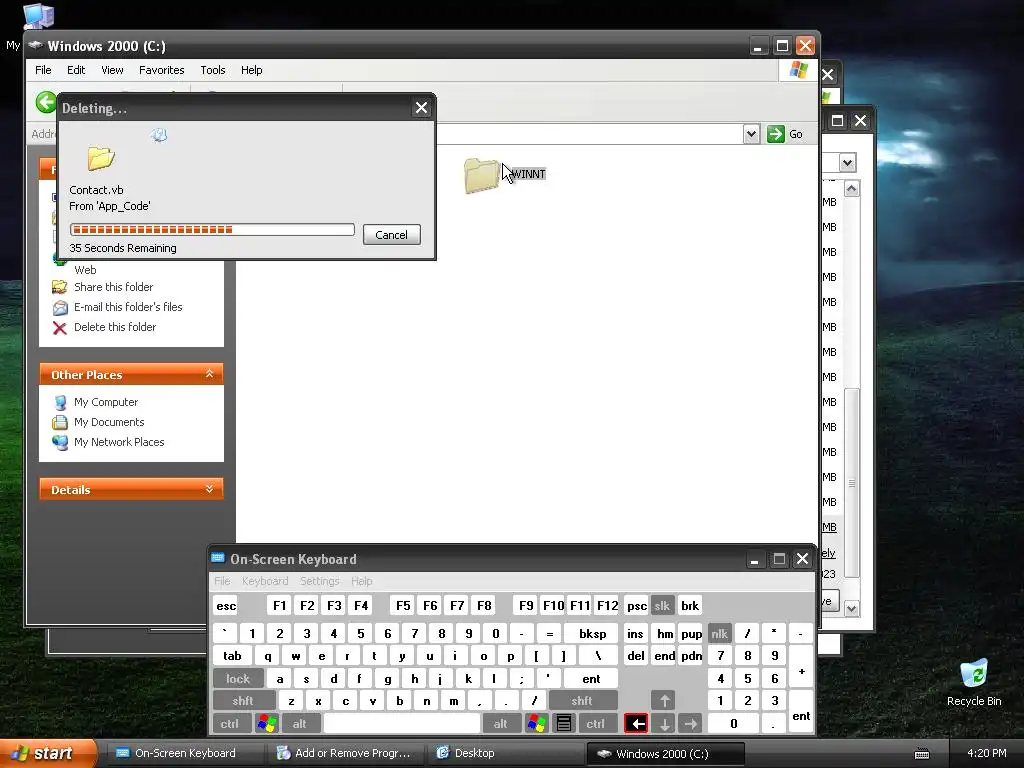Image resolution: width=1024 pixels, height=768 pixels.
Task: Click the E-mail envelope icon
Action: pos(59,308)
